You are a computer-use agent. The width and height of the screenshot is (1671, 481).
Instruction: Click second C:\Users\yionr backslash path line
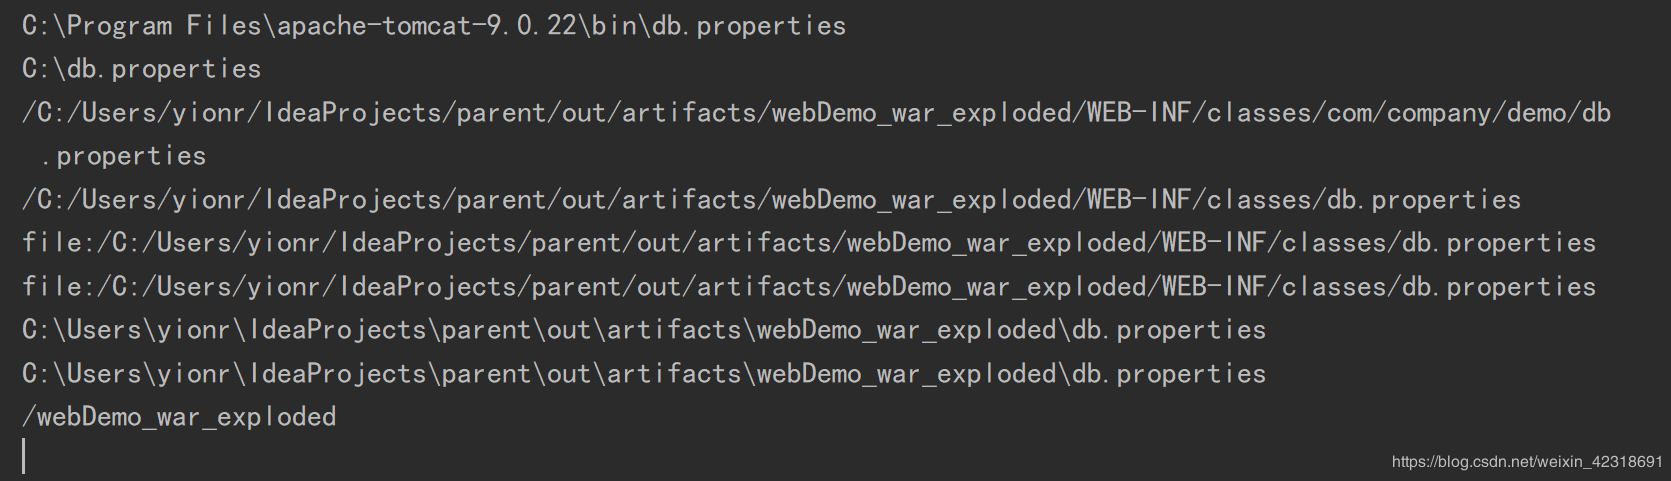(x=644, y=374)
